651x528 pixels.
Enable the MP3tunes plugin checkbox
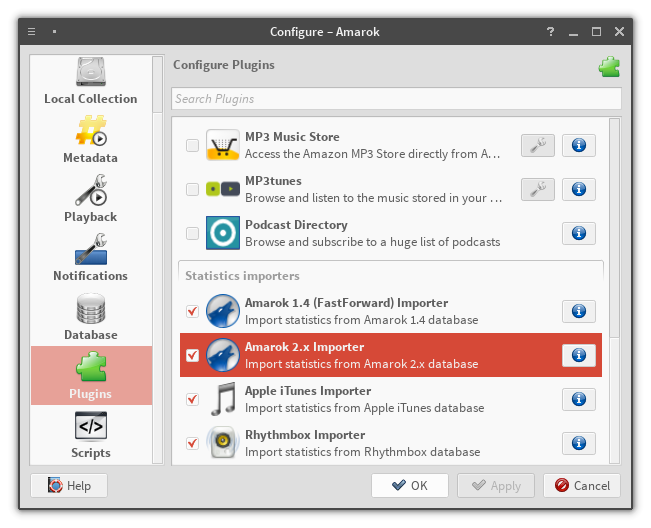(x=192, y=189)
